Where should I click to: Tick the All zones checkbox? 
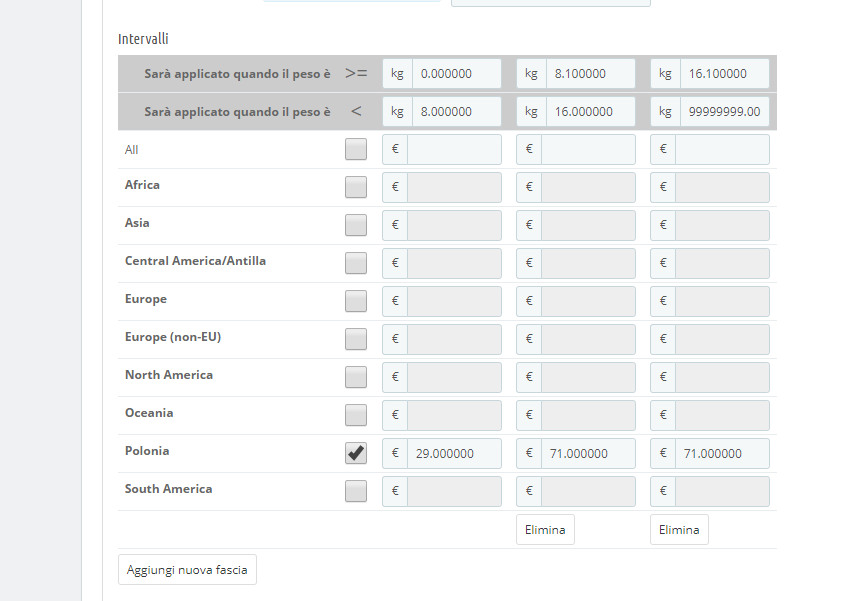point(356,149)
